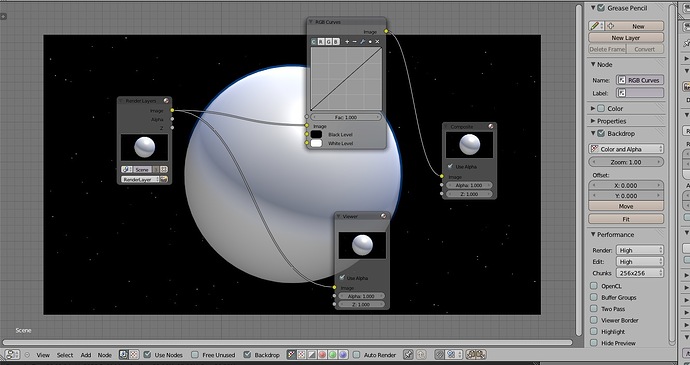Click copy nodes icon at header end
This screenshot has width=690, height=365.
point(471,354)
